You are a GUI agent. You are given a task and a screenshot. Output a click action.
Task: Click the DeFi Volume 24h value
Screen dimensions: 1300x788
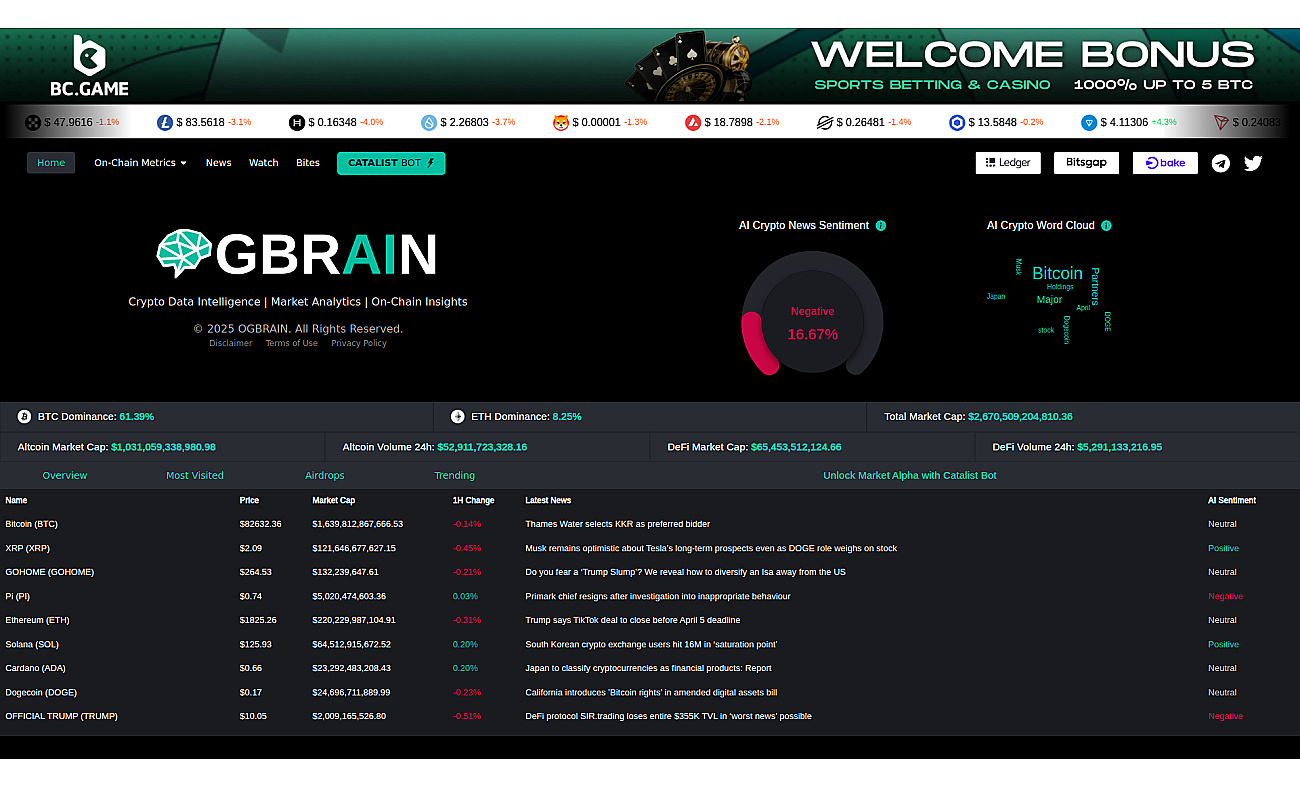[1119, 447]
